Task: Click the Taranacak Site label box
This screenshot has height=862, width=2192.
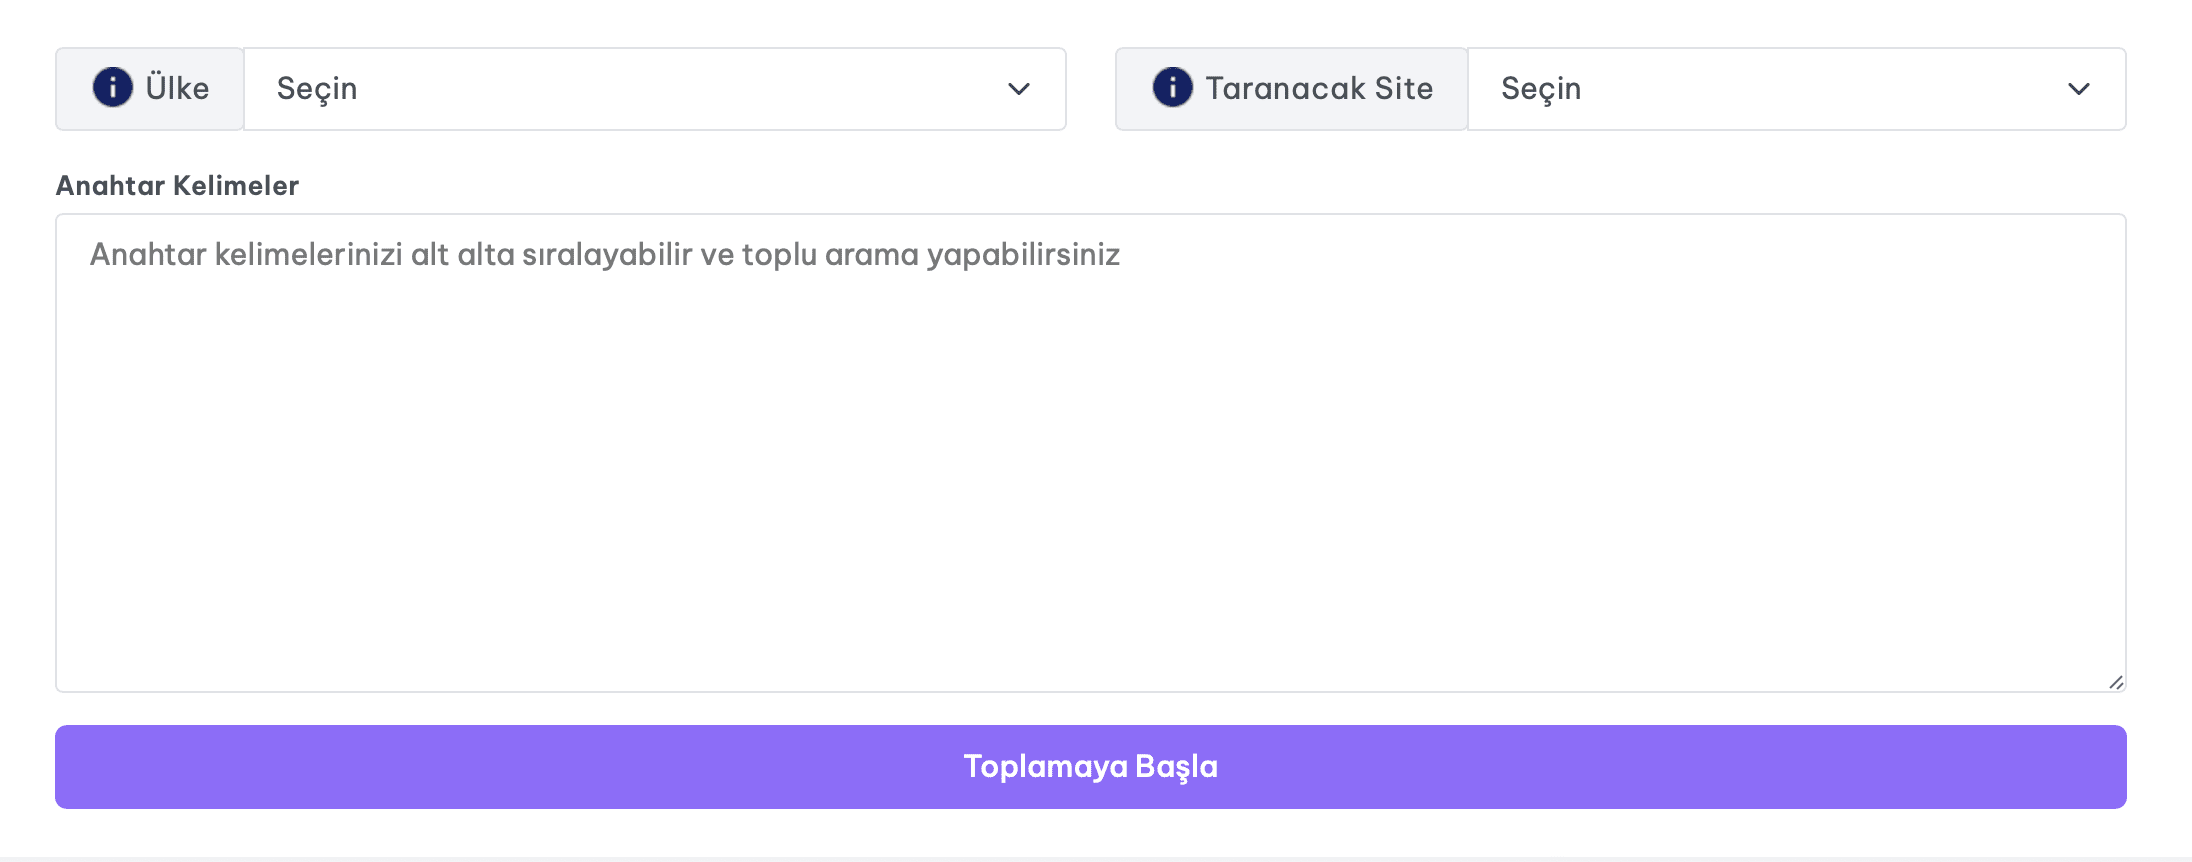Action: (1292, 89)
